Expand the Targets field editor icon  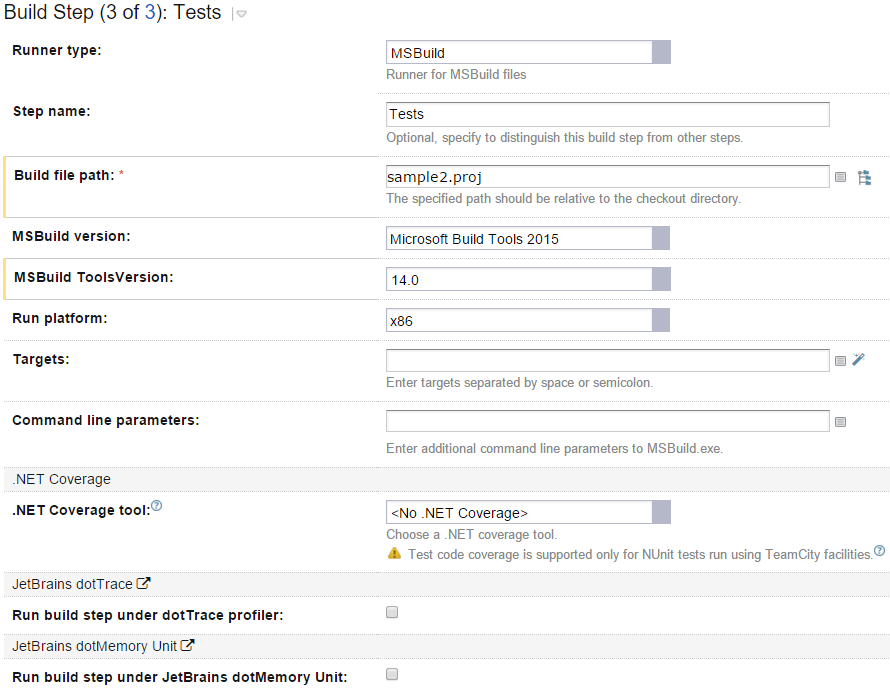(x=840, y=361)
